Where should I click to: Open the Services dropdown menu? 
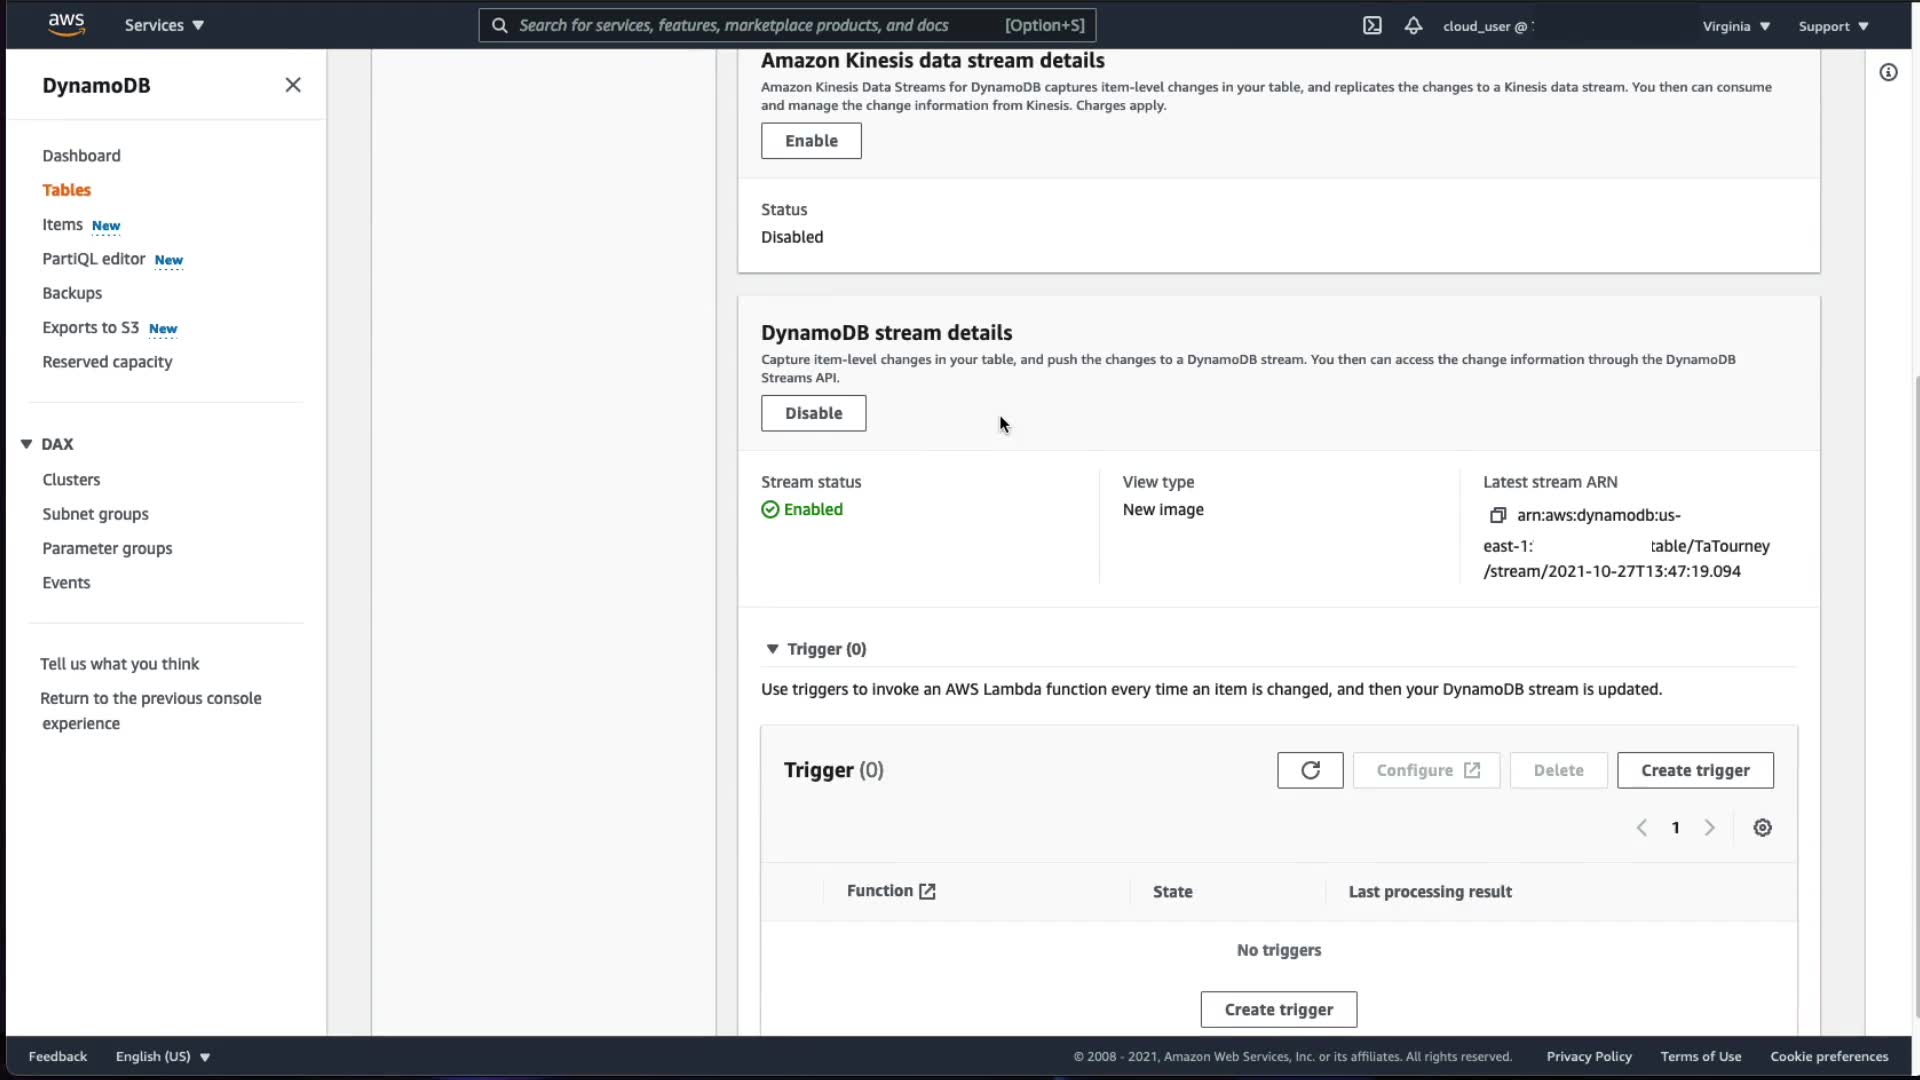164,25
